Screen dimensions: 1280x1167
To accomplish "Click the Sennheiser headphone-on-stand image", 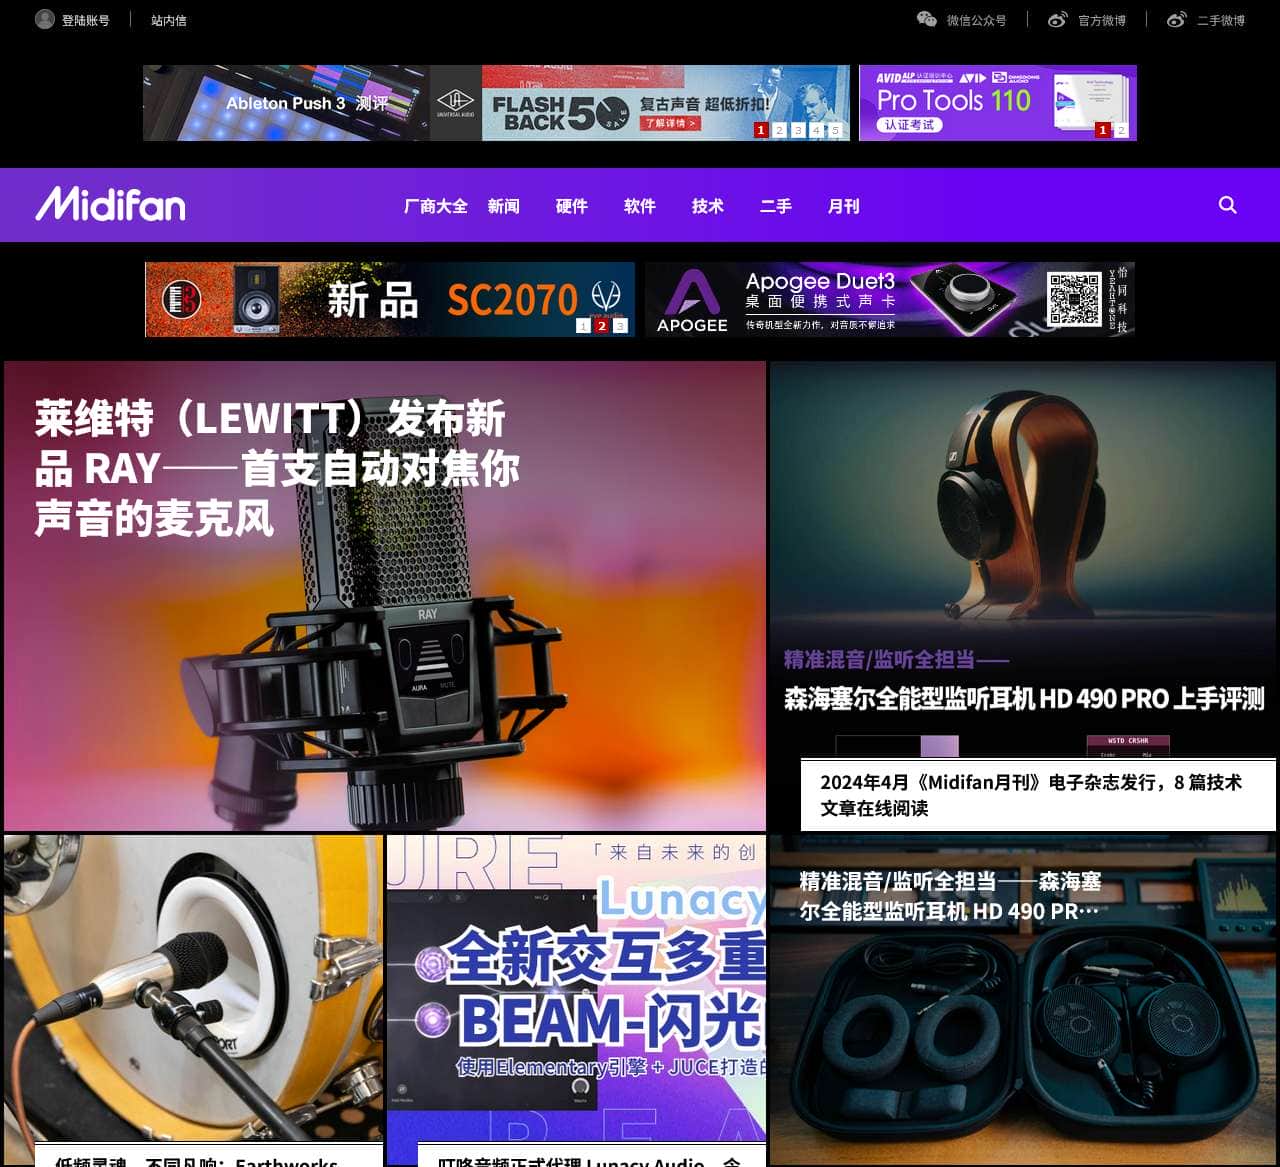I will [x=1022, y=505].
